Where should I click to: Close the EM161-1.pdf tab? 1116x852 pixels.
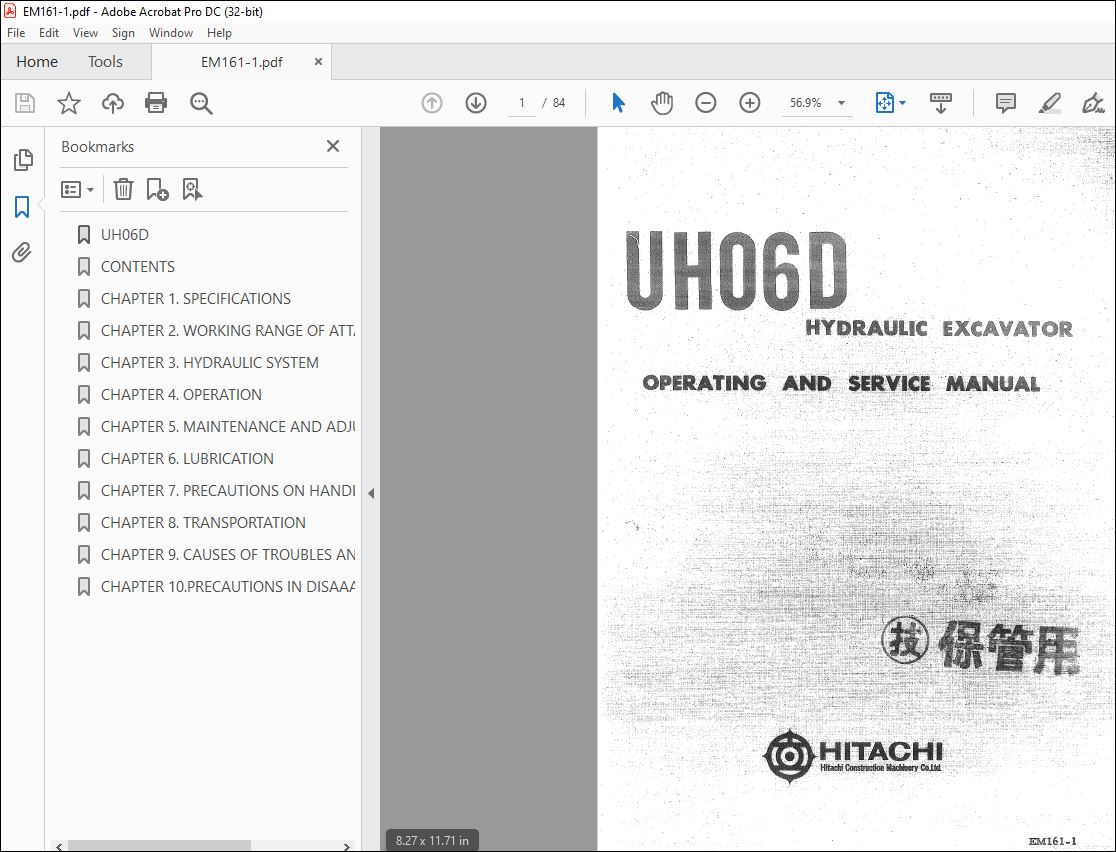coord(318,62)
